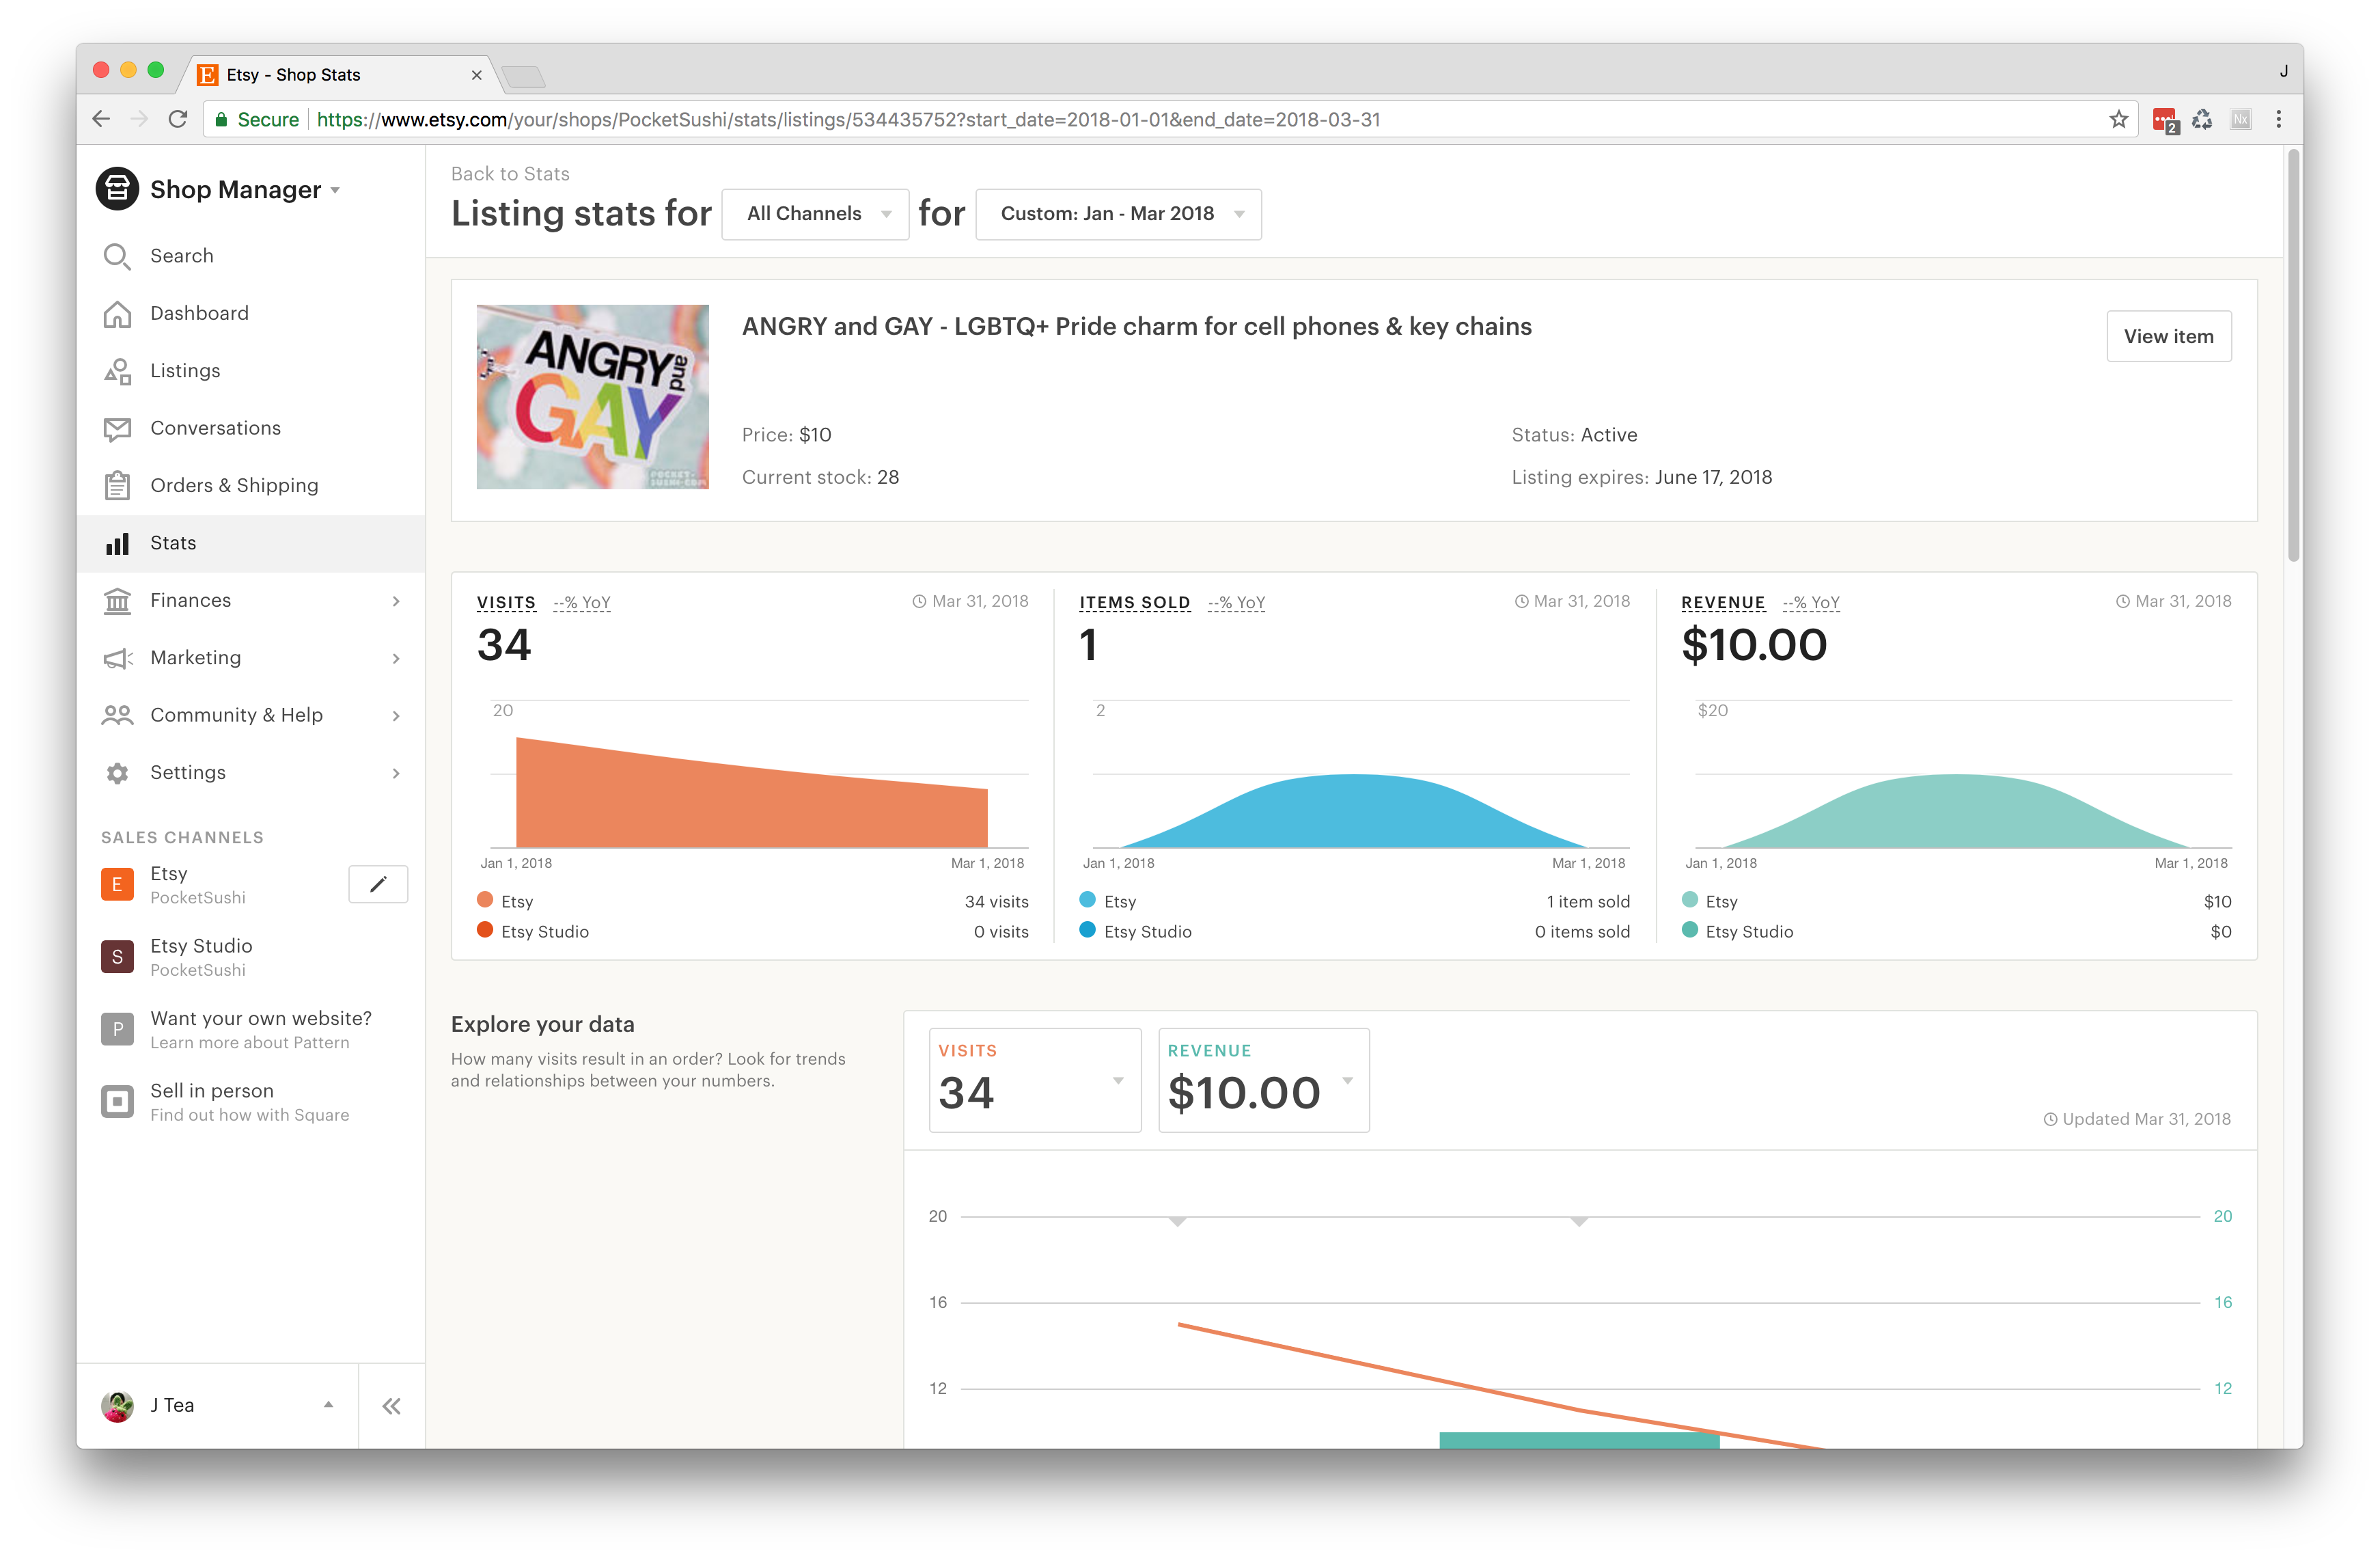Open the J Tea account menu arrow
2380x1558 pixels.
point(328,1405)
